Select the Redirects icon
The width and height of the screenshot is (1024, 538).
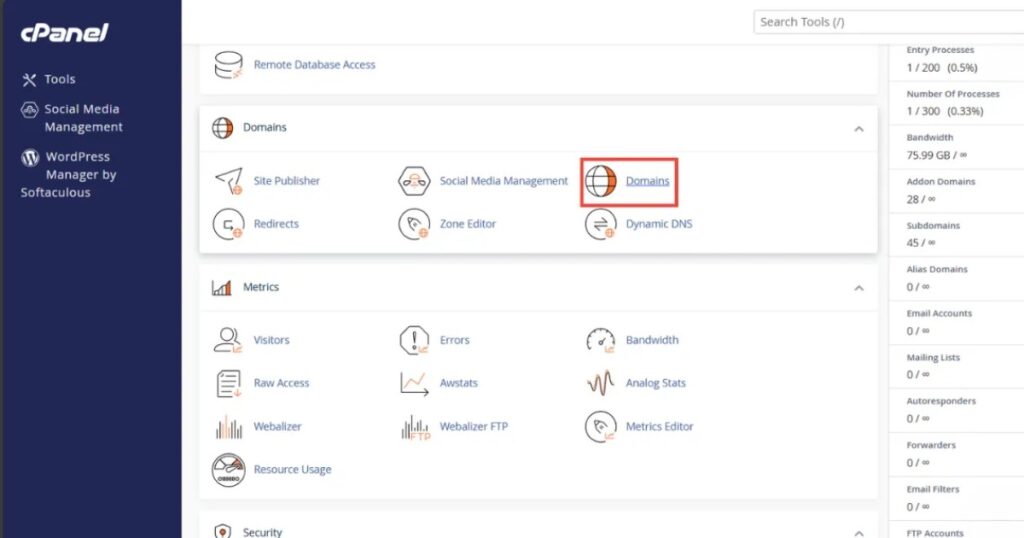(229, 224)
